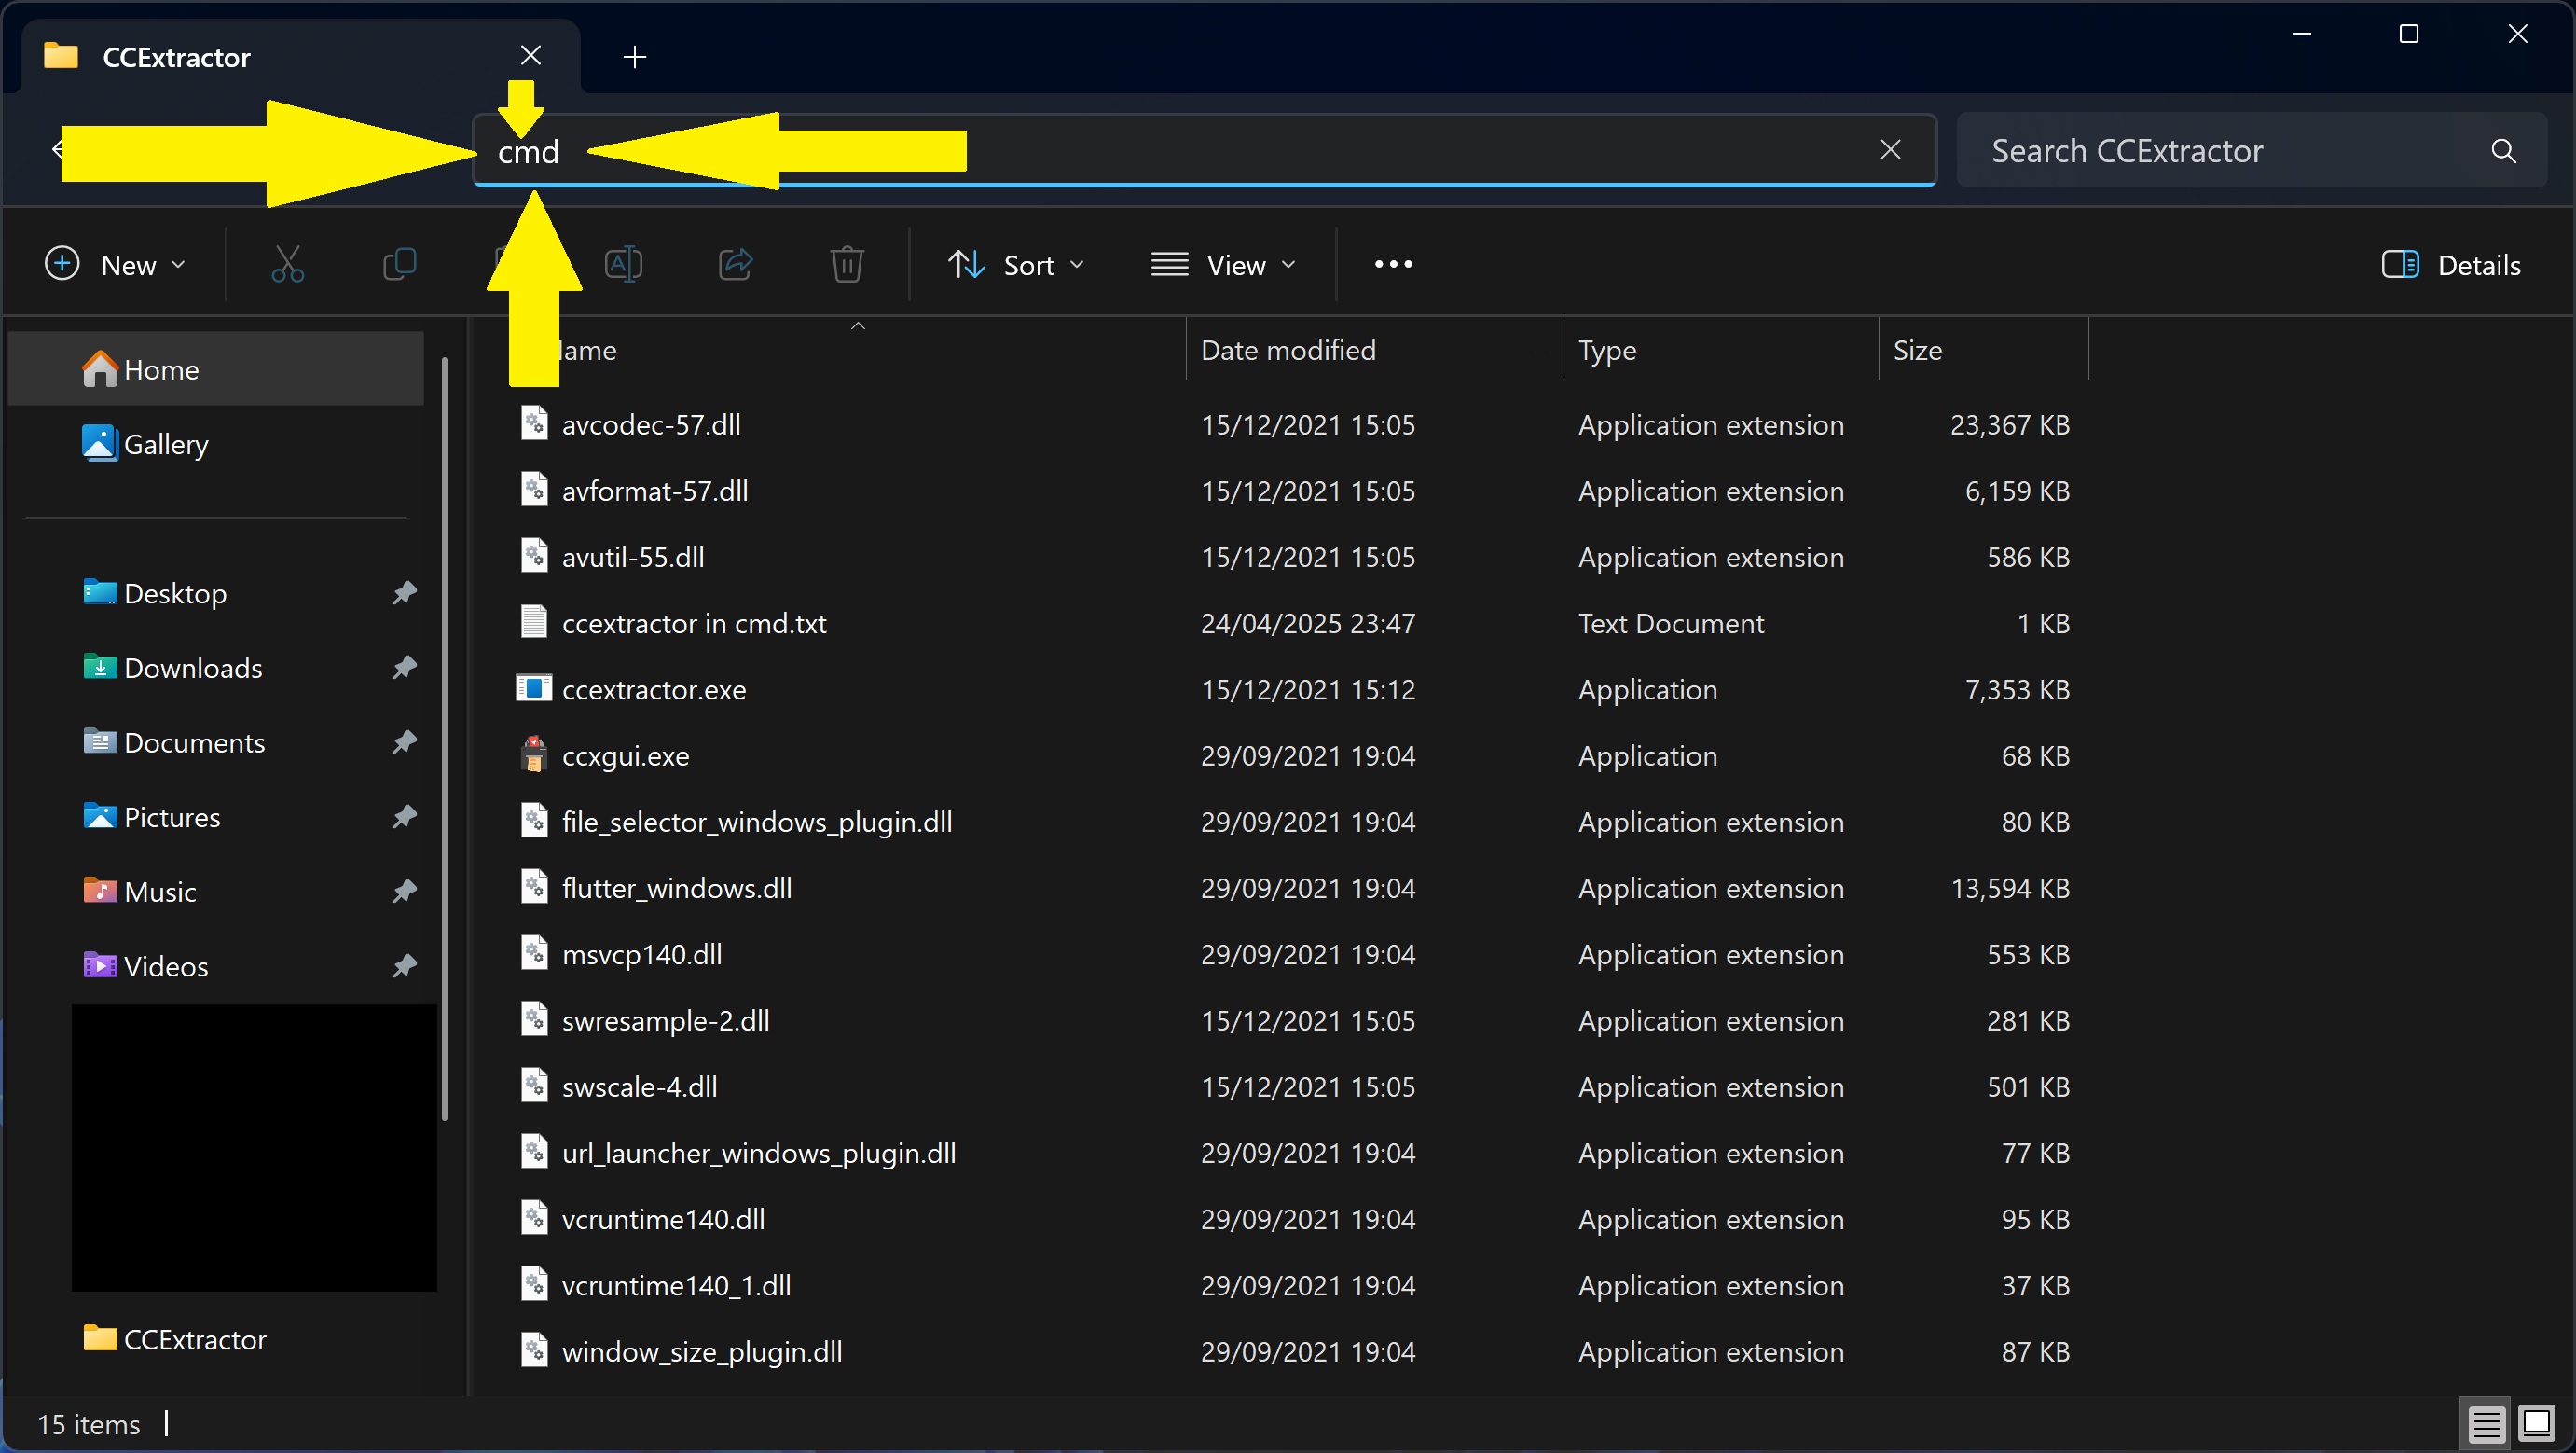Click the Rename icon in toolbar
The image size is (2576, 1453).
tap(623, 265)
